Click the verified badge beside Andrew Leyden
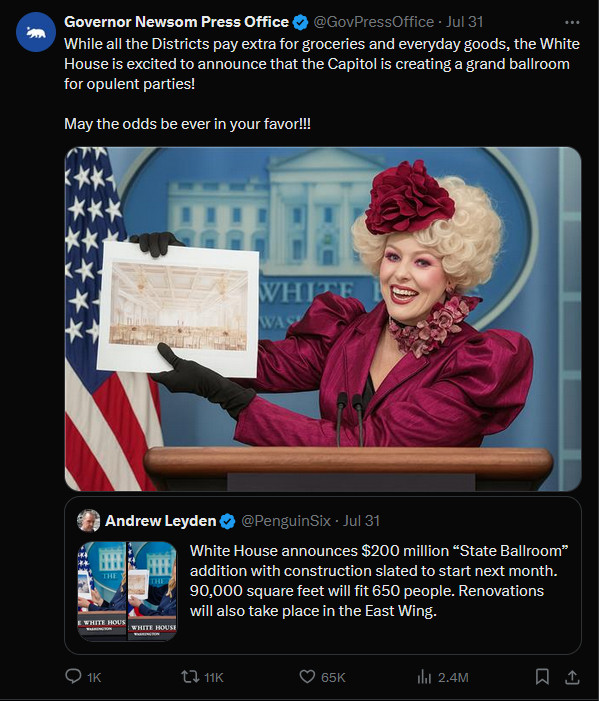 [228, 521]
